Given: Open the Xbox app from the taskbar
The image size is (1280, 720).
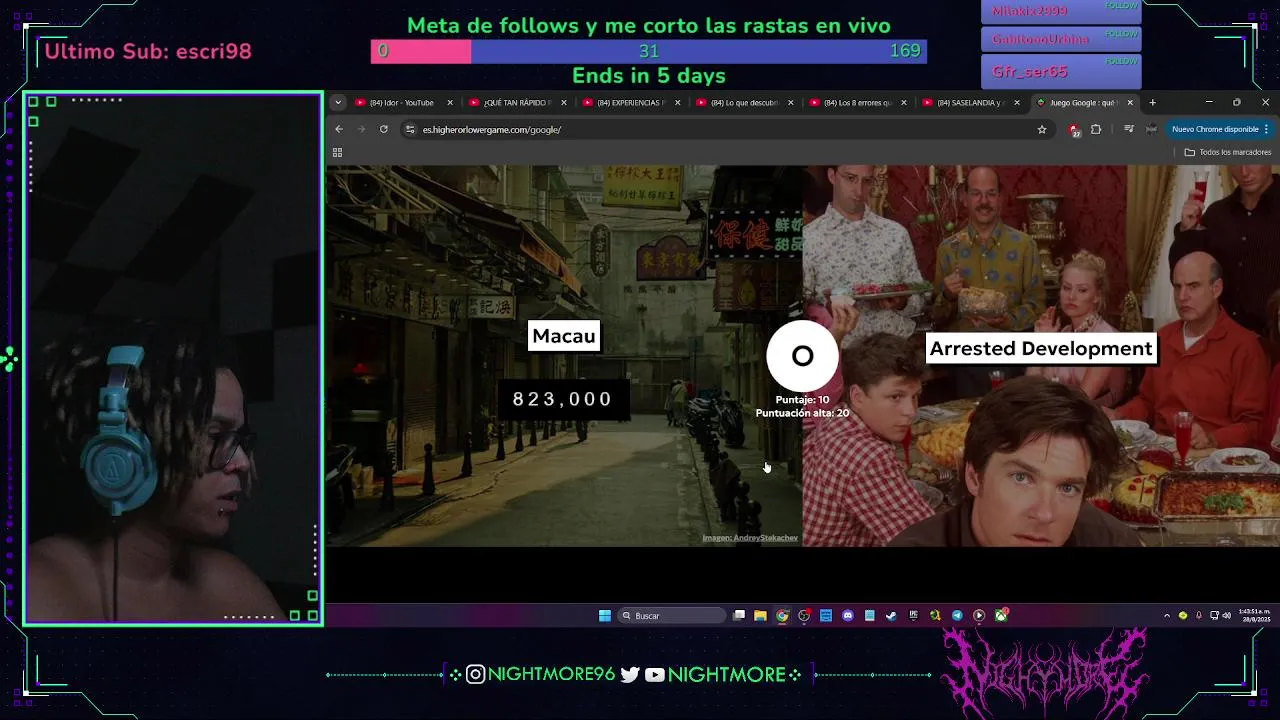Looking at the screenshot, I should click(1001, 615).
